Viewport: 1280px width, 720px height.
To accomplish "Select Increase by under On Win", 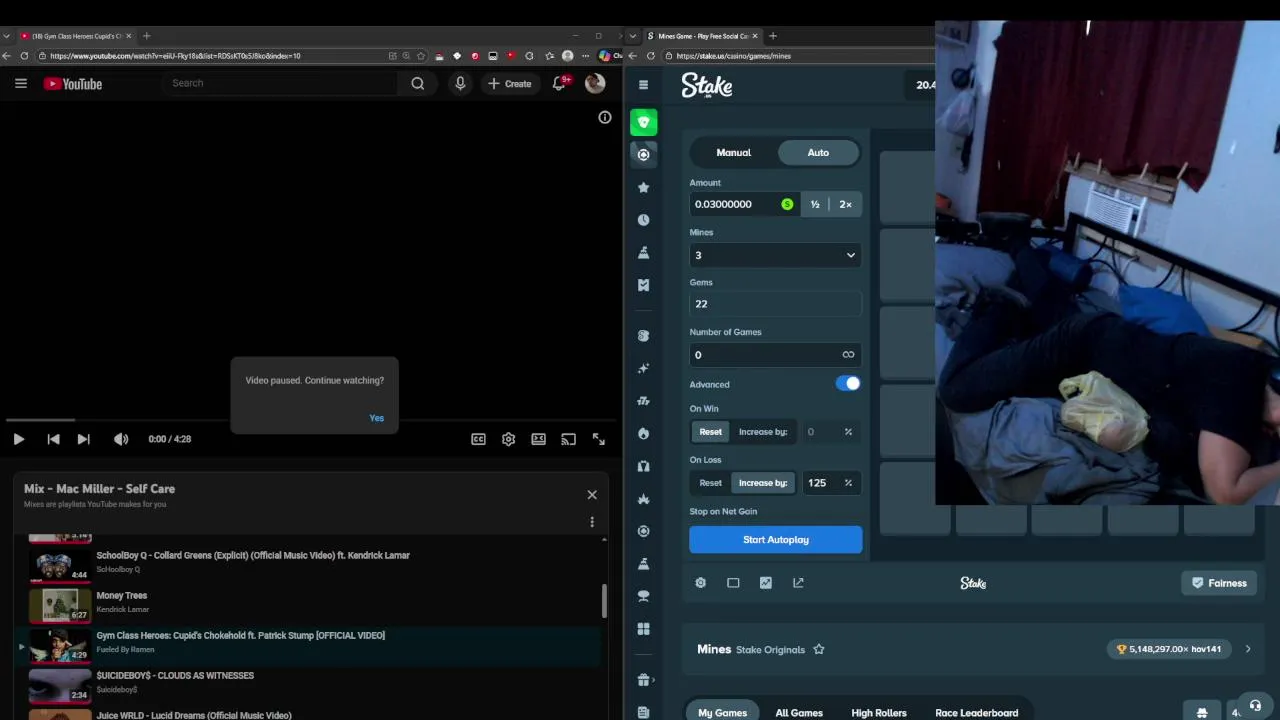I will [x=763, y=432].
